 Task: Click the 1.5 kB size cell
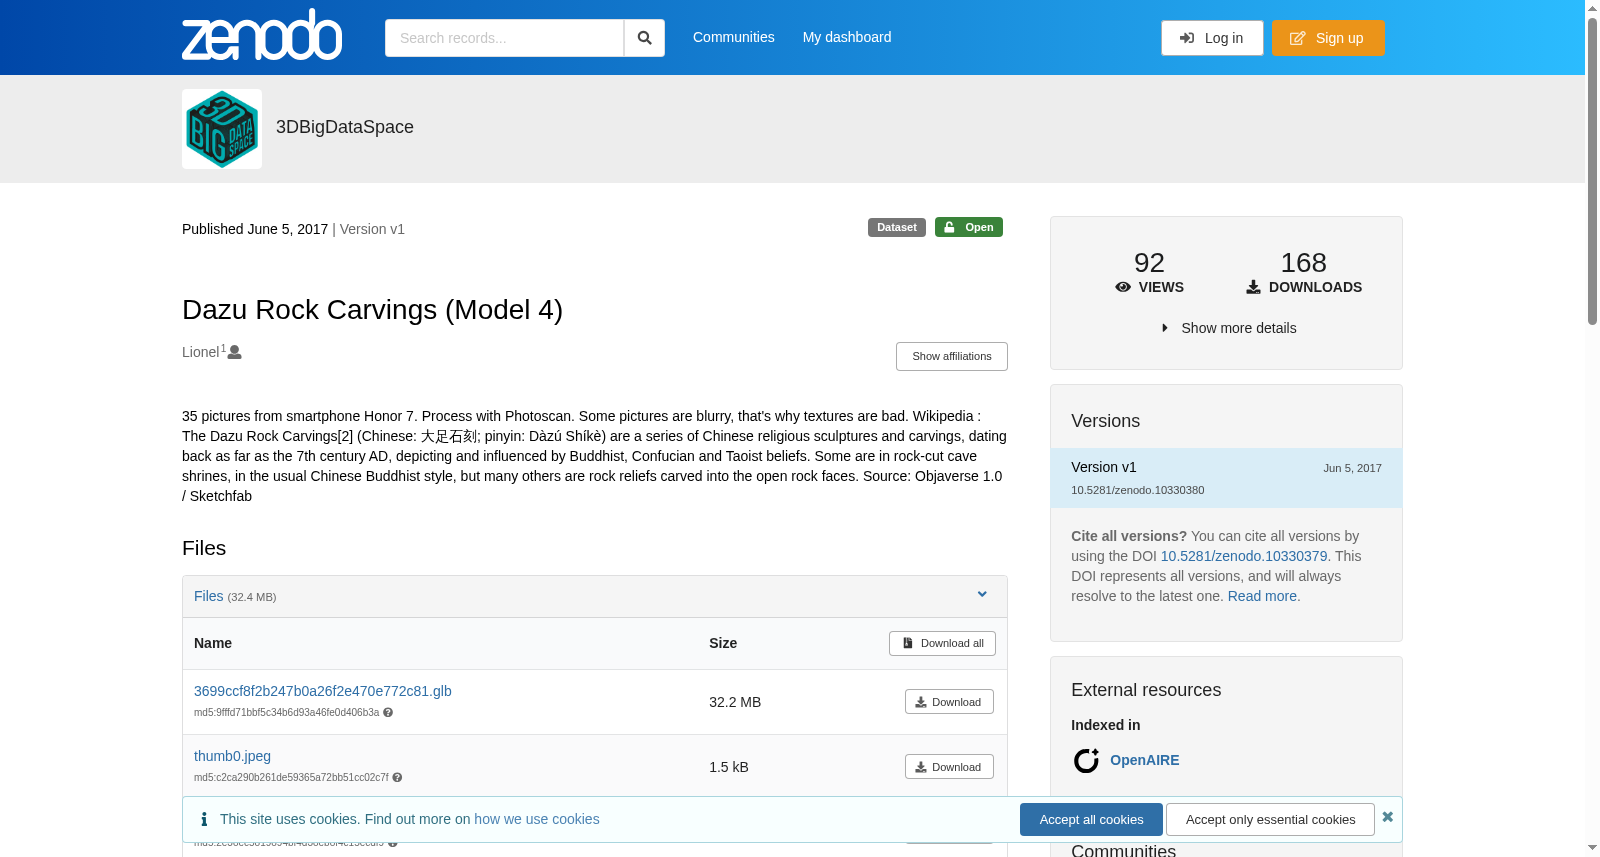[729, 767]
